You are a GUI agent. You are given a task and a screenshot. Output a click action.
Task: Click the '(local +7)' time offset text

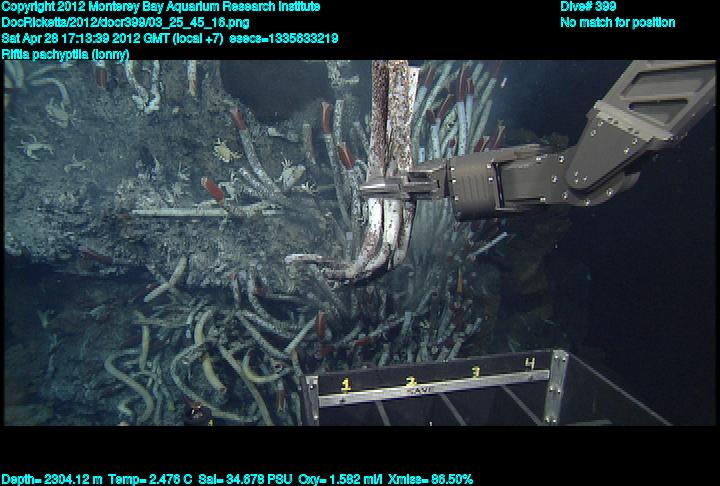click(198, 38)
